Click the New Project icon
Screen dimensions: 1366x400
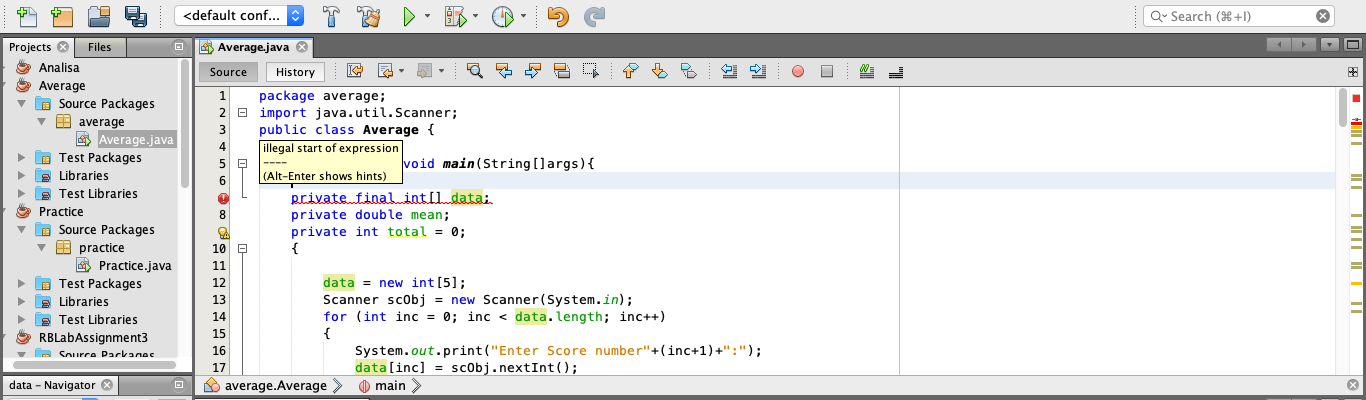click(x=62, y=16)
